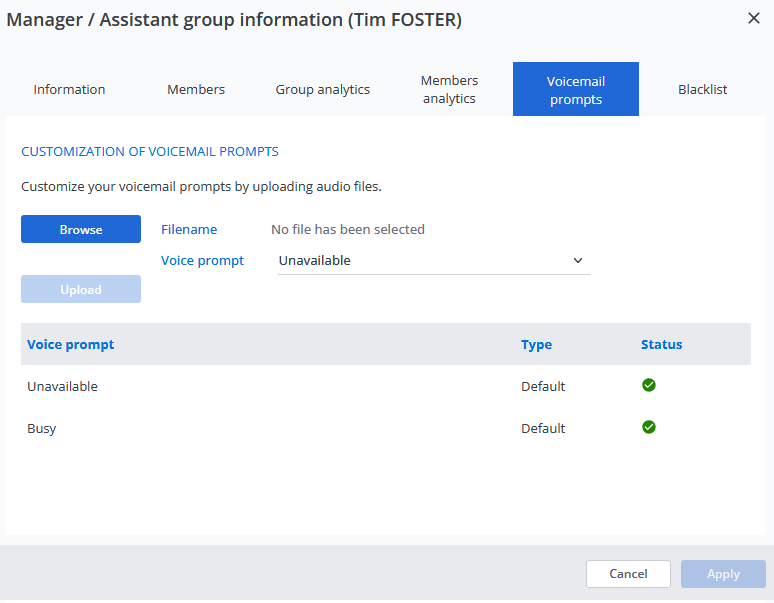Image resolution: width=774 pixels, height=603 pixels.
Task: Go to the Group analytics tab
Action: 323,90
